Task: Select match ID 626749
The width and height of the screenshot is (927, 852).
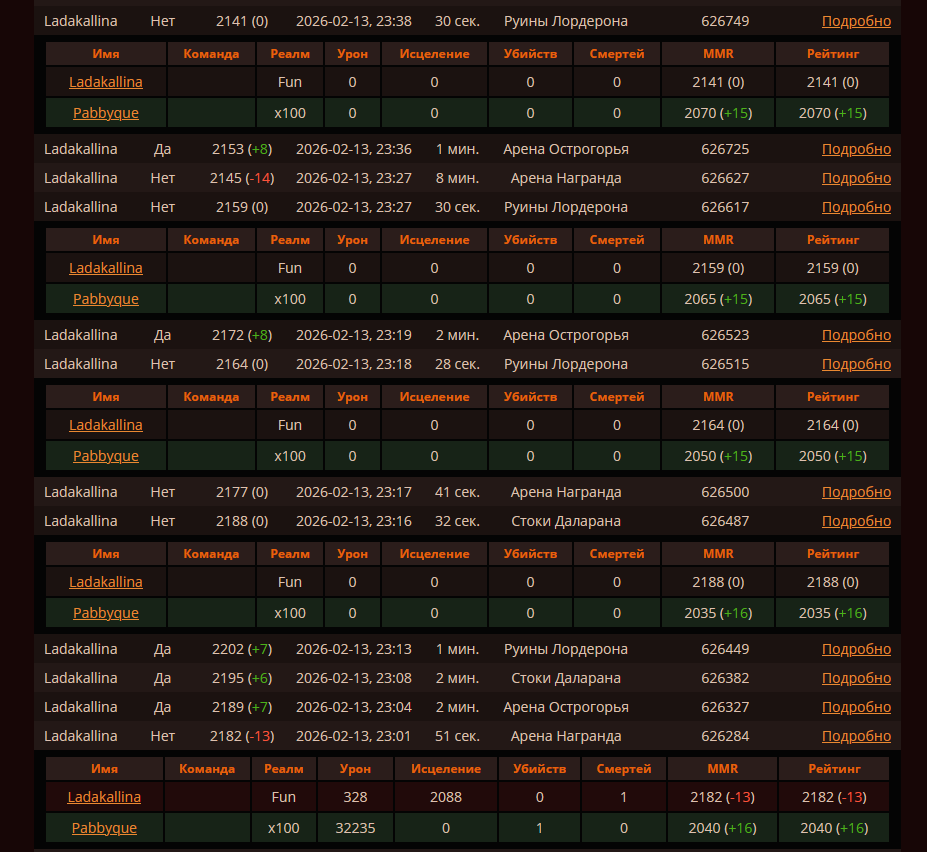Action: [725, 21]
